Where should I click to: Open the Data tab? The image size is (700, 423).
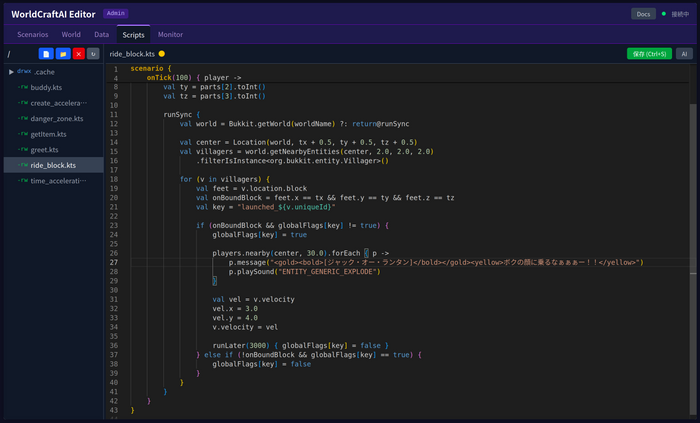pyautogui.click(x=101, y=34)
